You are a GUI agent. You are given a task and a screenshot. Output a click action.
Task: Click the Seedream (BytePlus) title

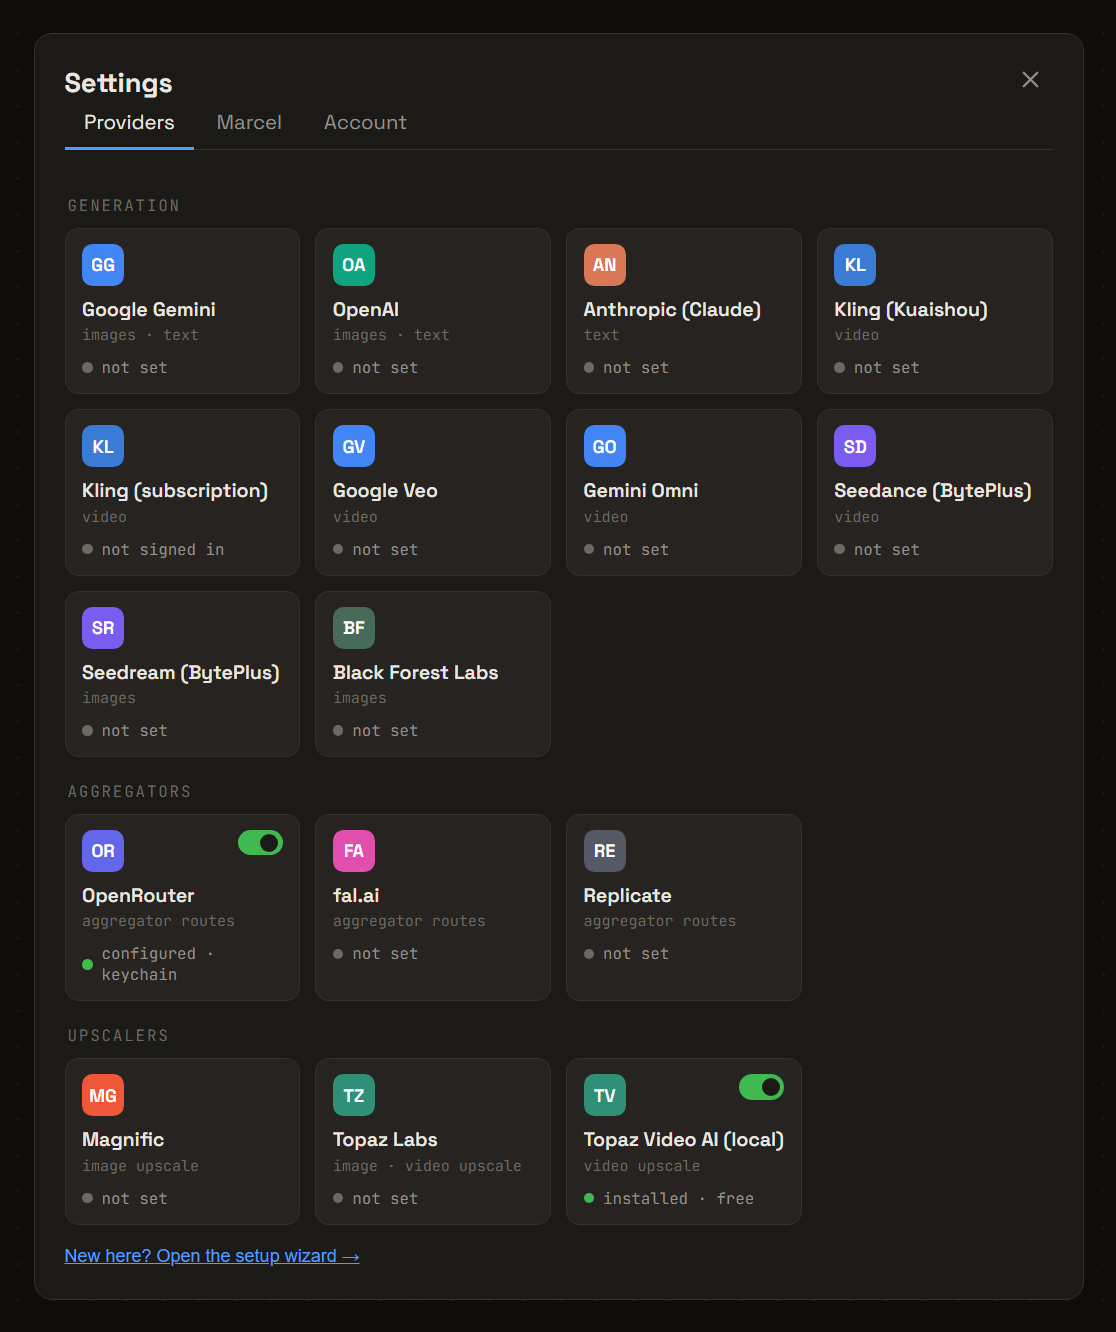click(181, 673)
